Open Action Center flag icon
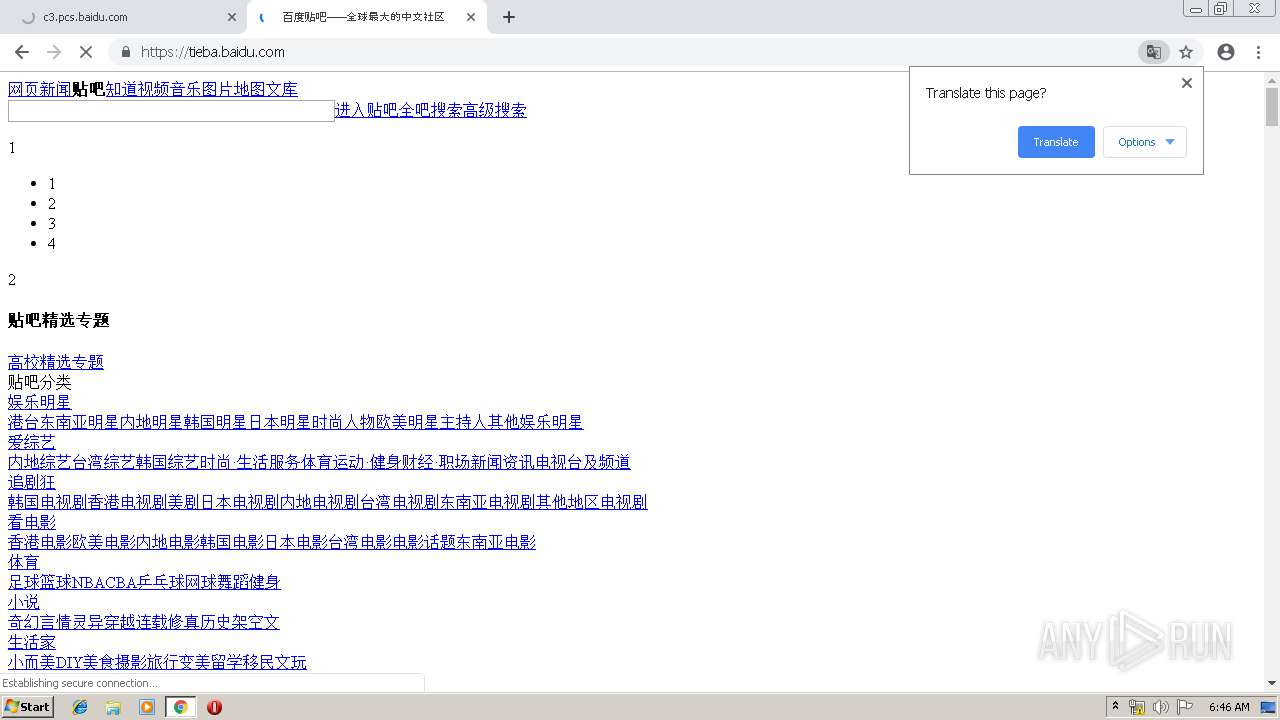 (1185, 707)
